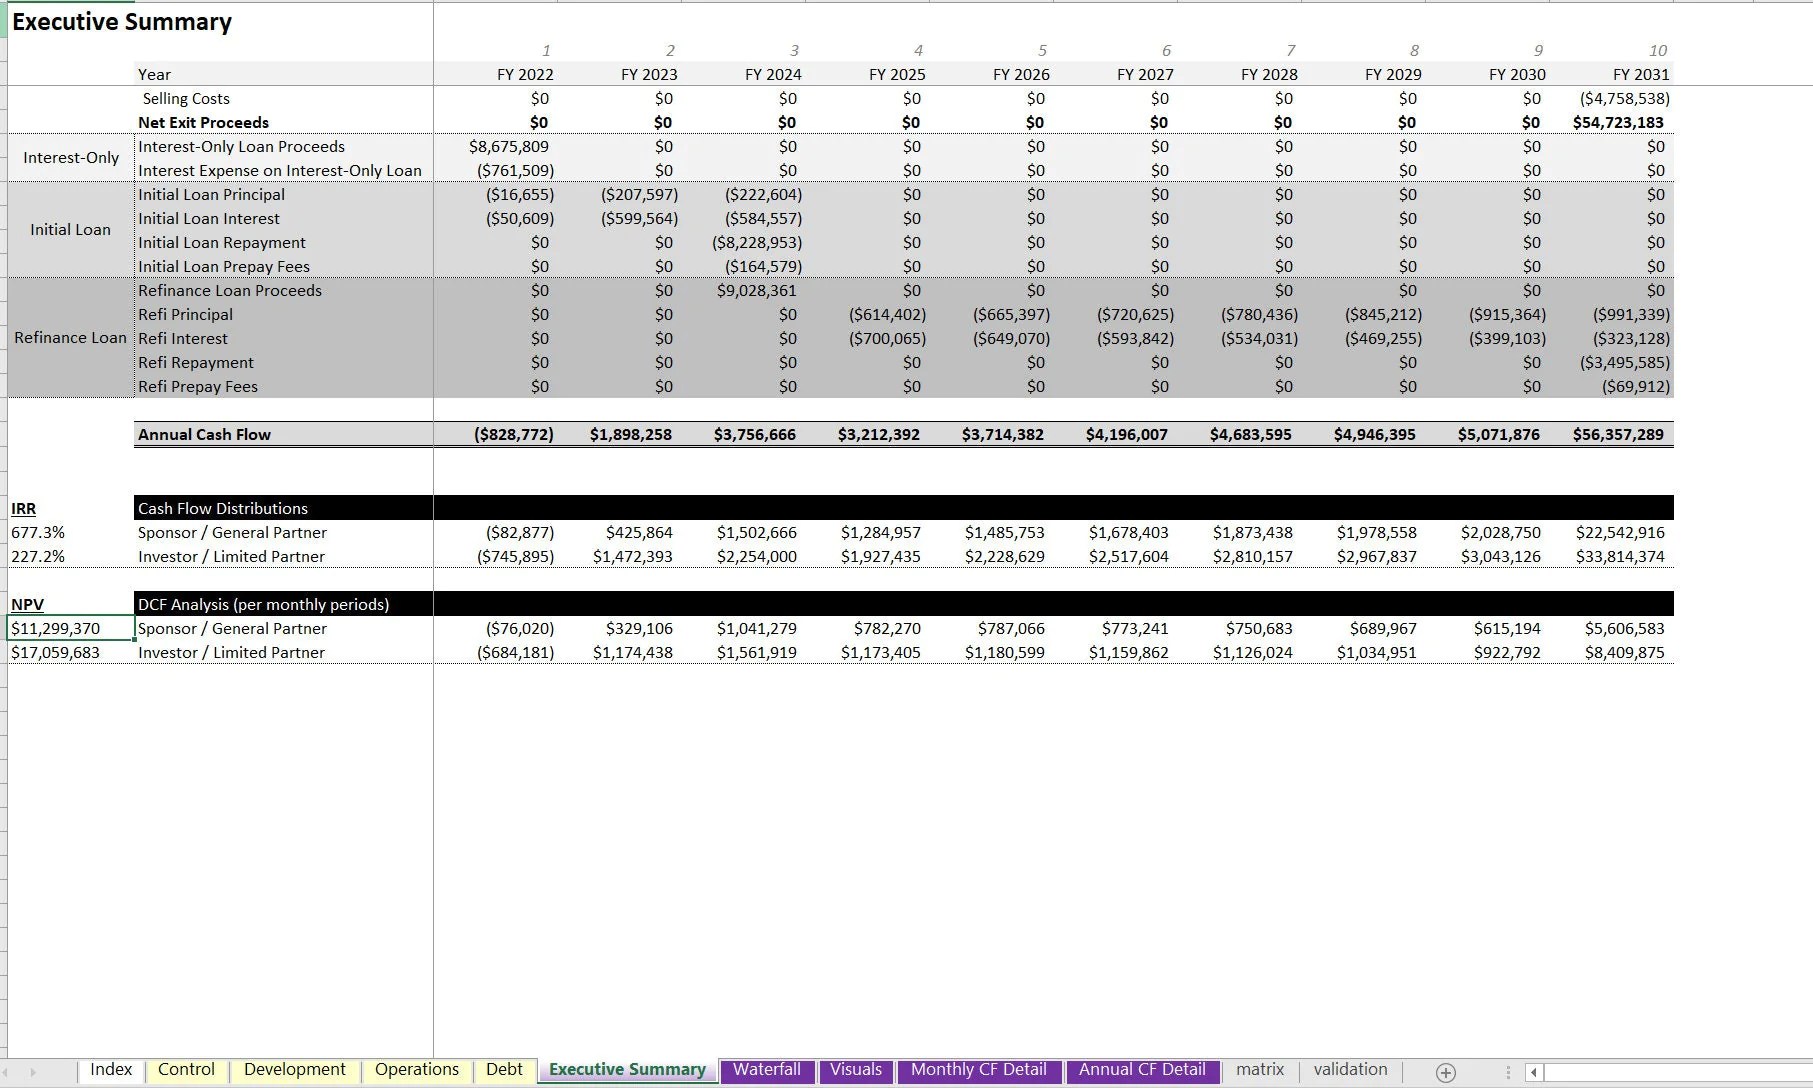Click the horizontal scrollbar left arrow
This screenshot has width=1813, height=1088.
(1534, 1069)
